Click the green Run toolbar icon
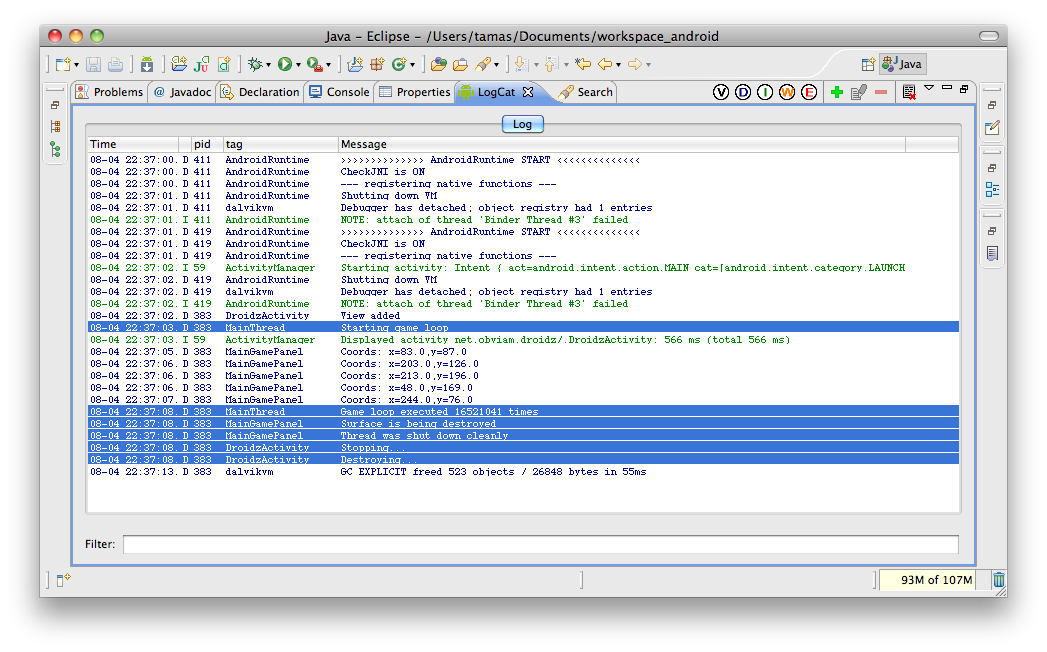 click(x=285, y=64)
